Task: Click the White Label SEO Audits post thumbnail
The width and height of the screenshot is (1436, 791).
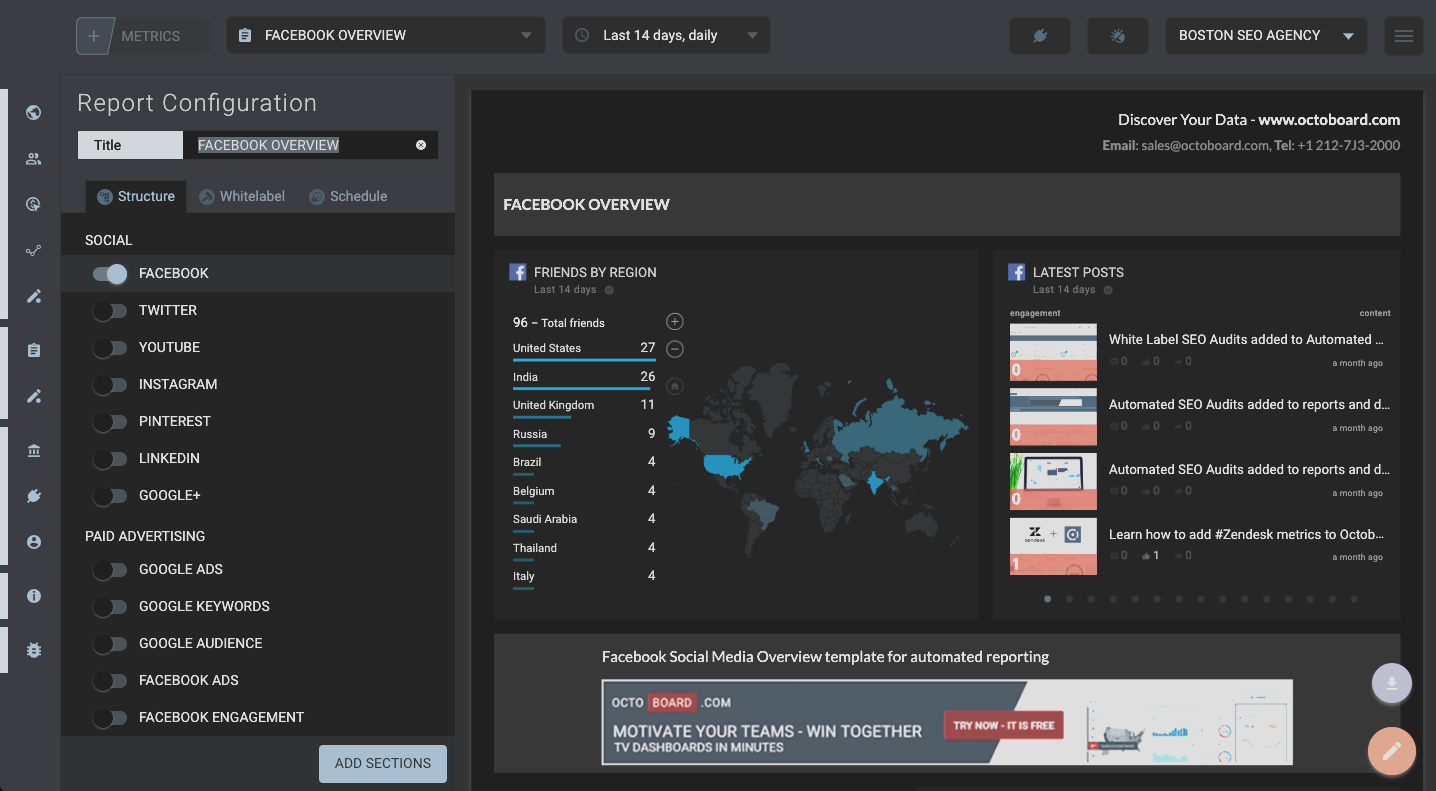Action: coord(1053,352)
